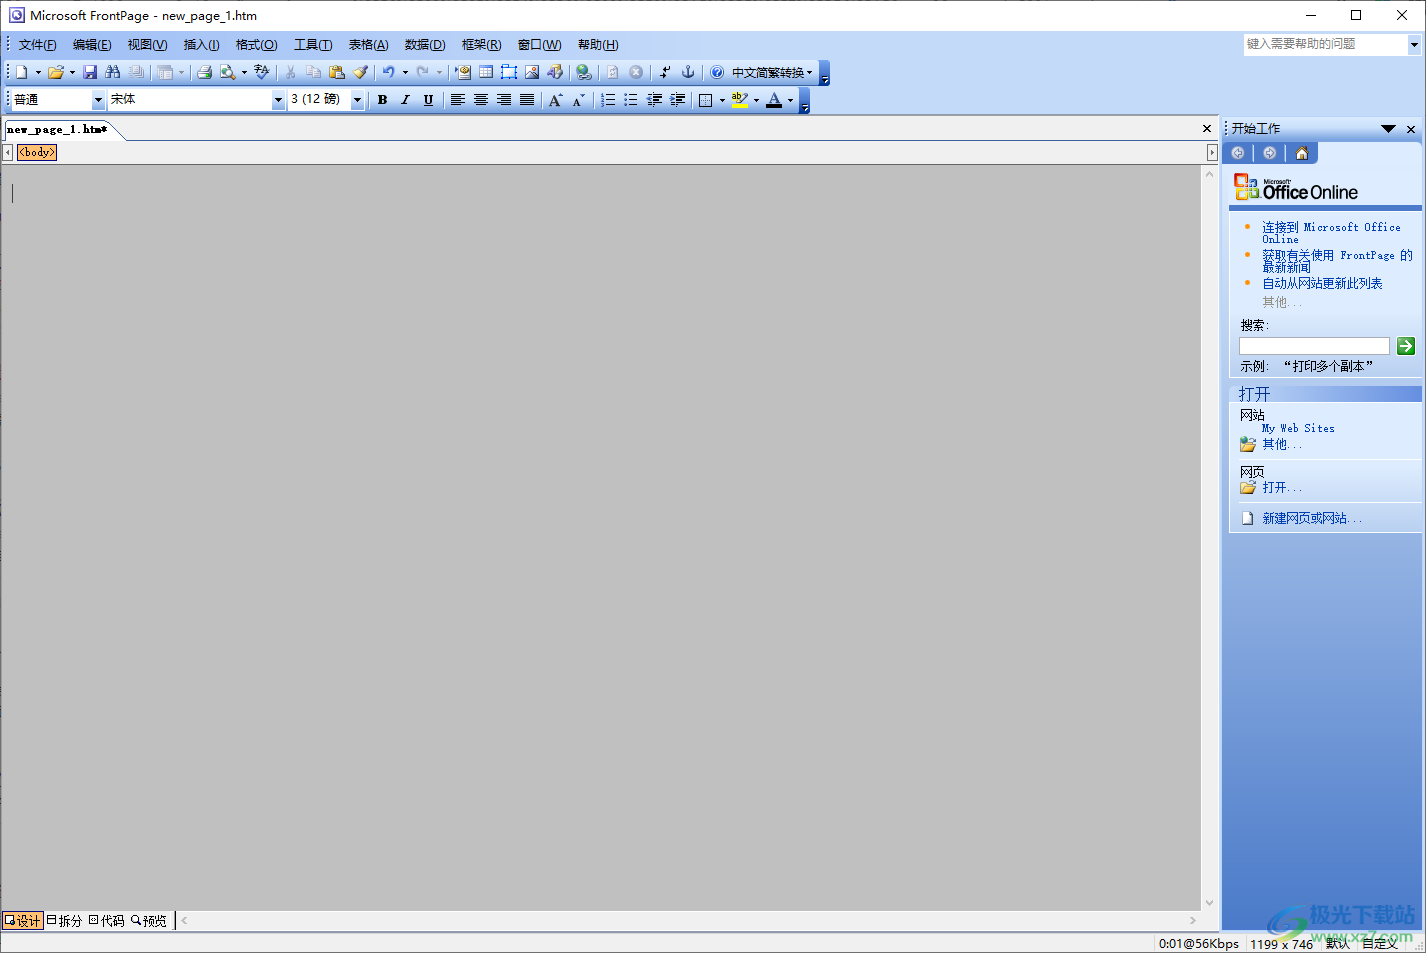This screenshot has width=1426, height=953.
Task: Print the page with the printer icon
Action: (204, 72)
